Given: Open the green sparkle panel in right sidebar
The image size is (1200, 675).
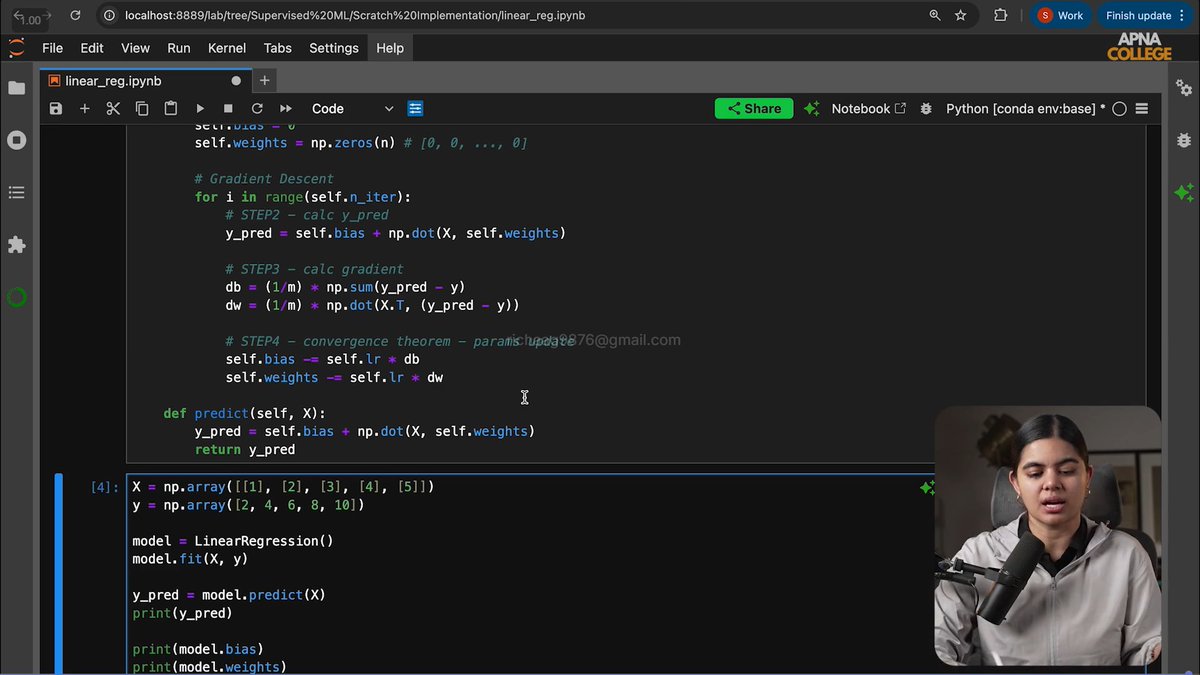Looking at the screenshot, I should (1184, 192).
